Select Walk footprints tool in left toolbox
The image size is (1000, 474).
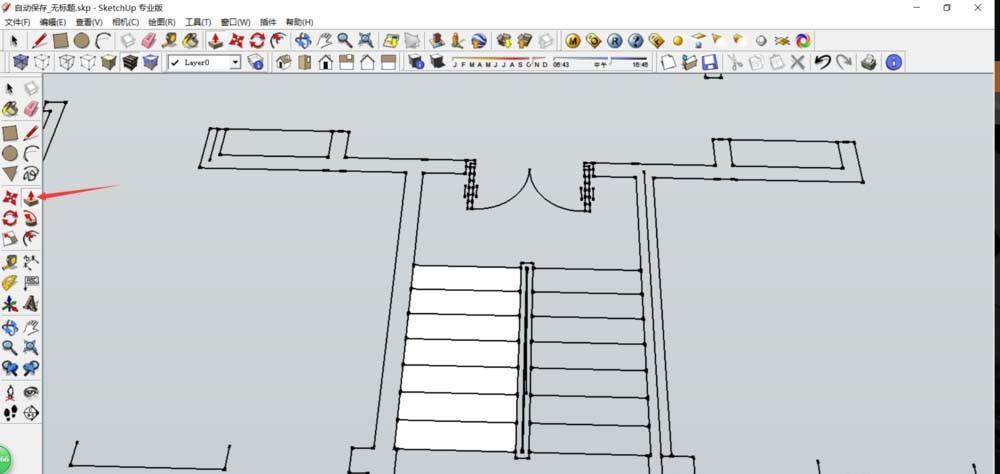[10, 413]
